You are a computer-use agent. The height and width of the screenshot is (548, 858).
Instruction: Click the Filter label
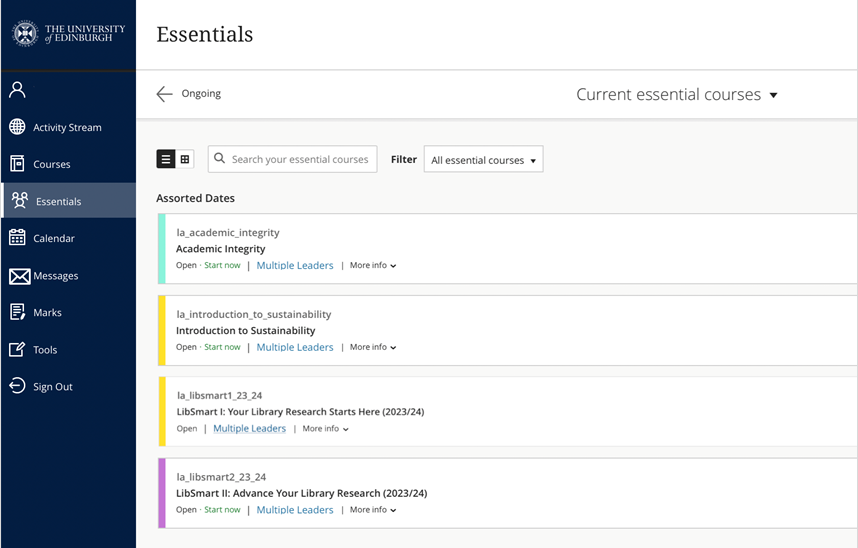[404, 159]
